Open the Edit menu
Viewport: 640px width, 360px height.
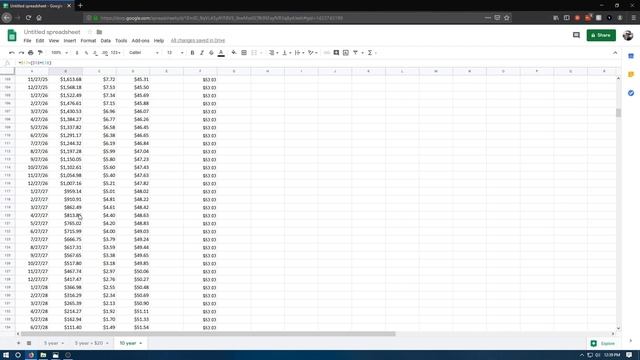pyautogui.click(x=40, y=41)
